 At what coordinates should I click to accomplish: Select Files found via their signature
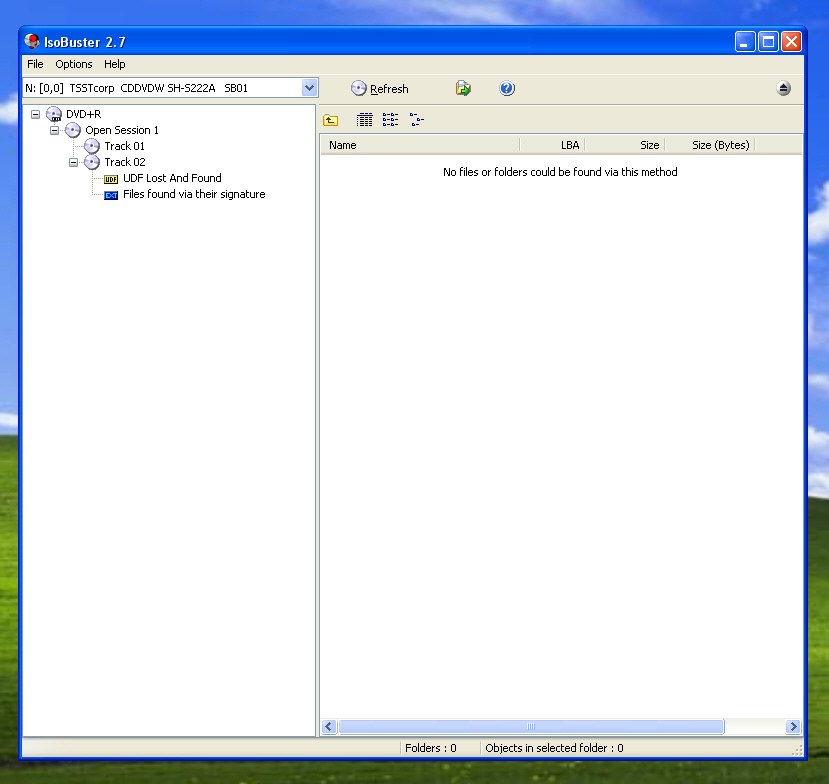coord(194,194)
